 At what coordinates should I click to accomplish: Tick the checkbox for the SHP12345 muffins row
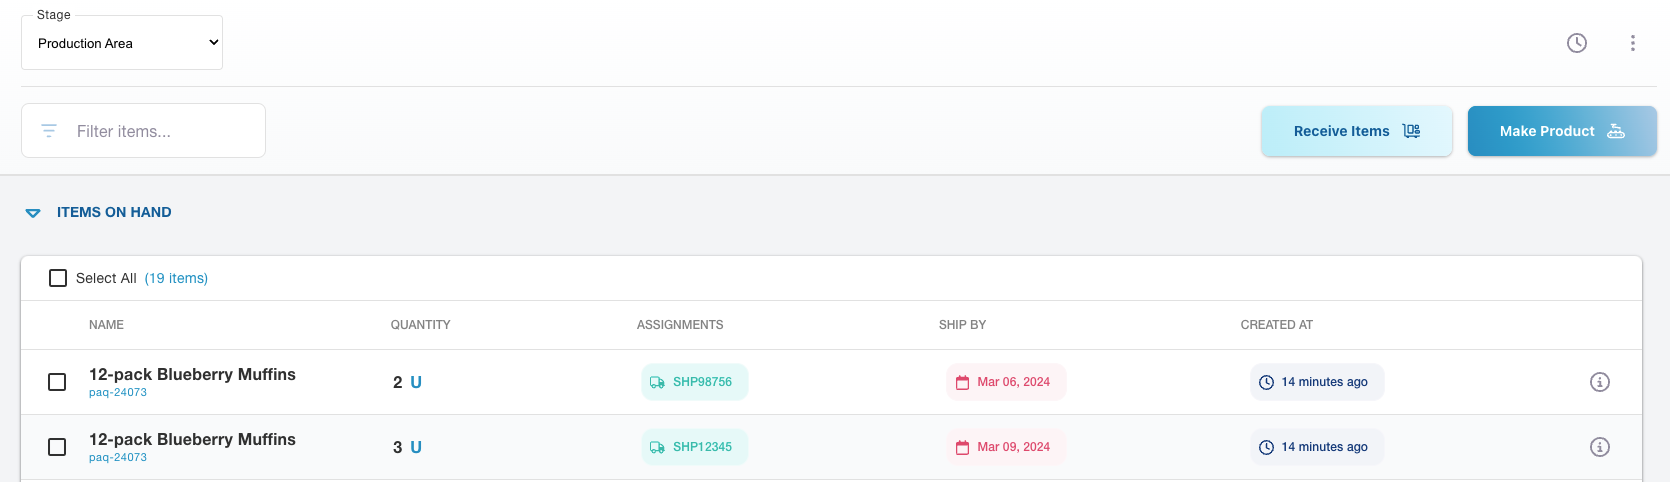click(x=57, y=447)
